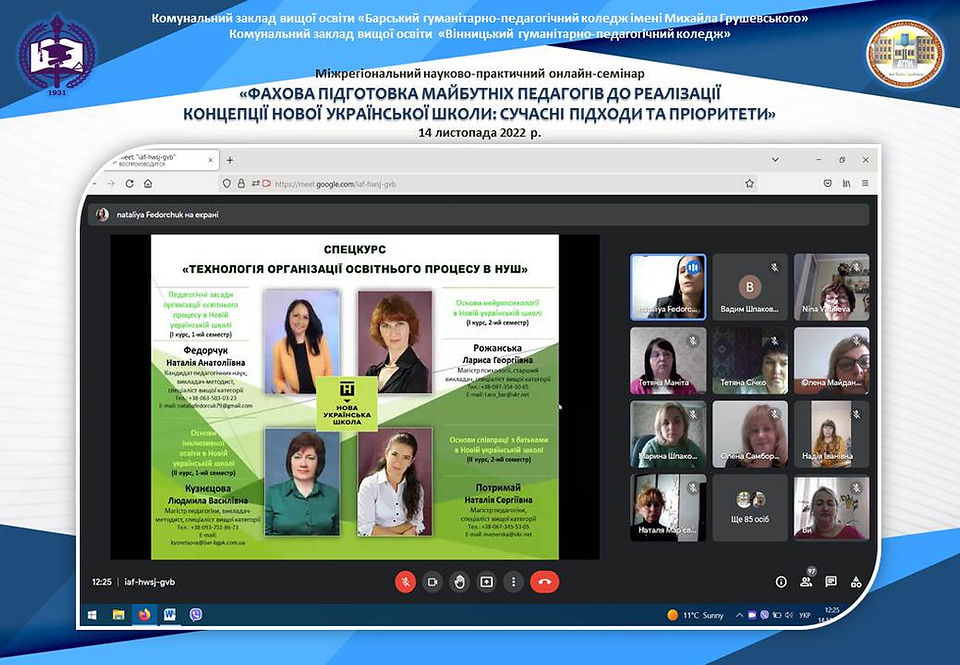Toggle the camera button in Meet
This screenshot has width=960, height=665.
(x=432, y=582)
